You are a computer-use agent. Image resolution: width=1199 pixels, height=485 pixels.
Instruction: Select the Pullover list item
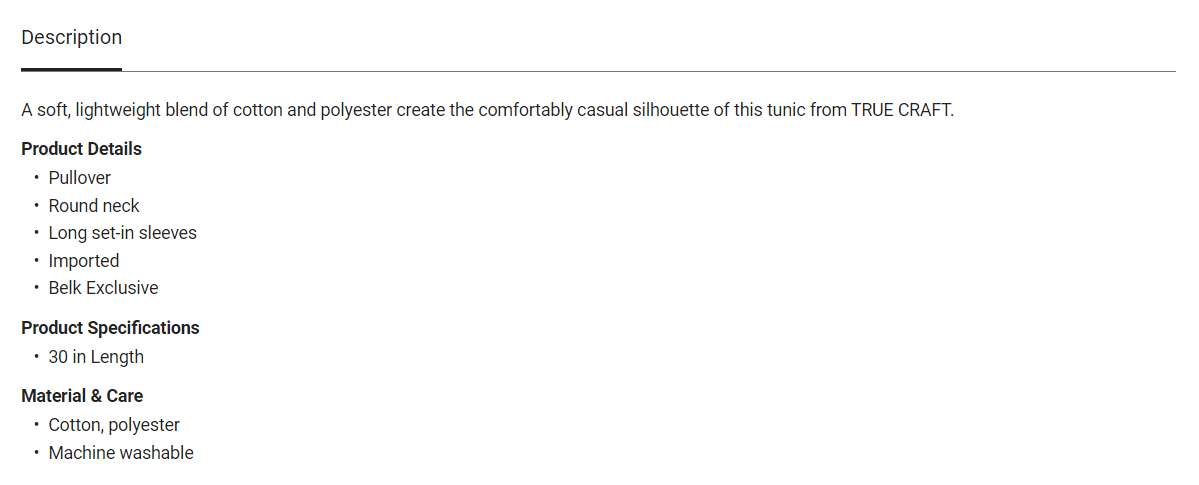click(79, 178)
